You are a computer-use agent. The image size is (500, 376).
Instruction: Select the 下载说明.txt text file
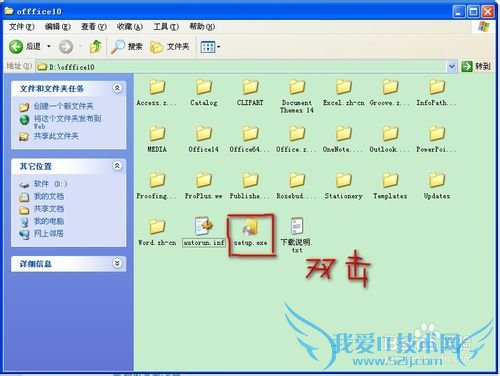pos(297,235)
